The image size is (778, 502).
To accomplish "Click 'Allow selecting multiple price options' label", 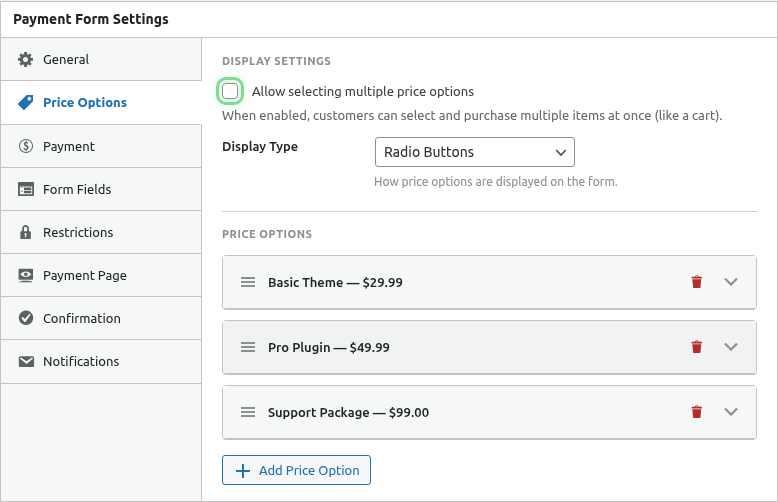I will pyautogui.click(x=363, y=92).
